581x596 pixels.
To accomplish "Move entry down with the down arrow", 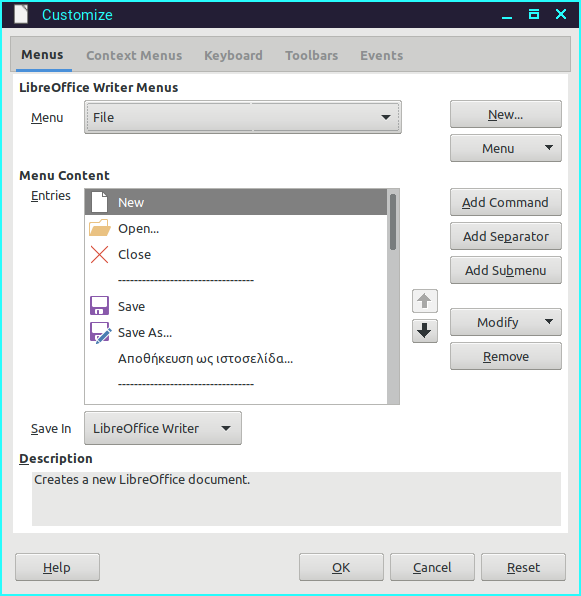I will point(424,331).
